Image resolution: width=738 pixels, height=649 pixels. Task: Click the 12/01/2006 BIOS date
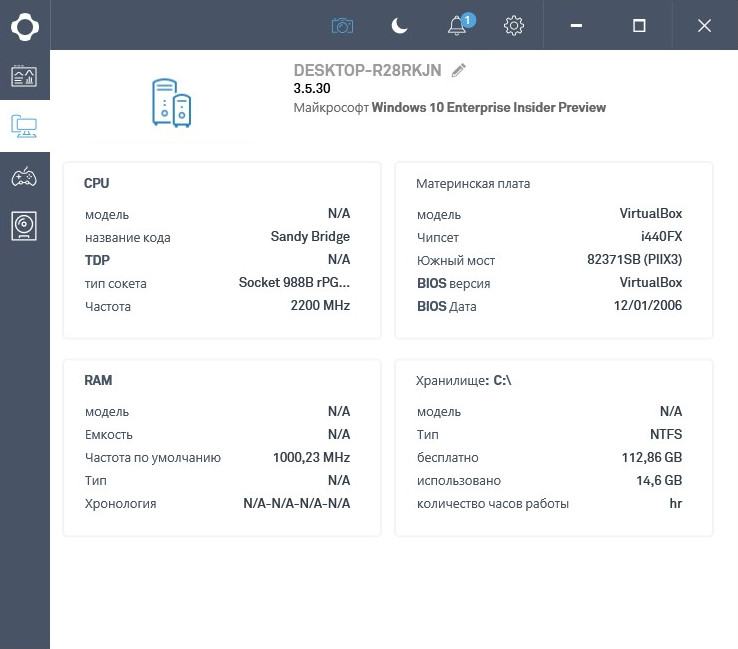[x=648, y=305]
